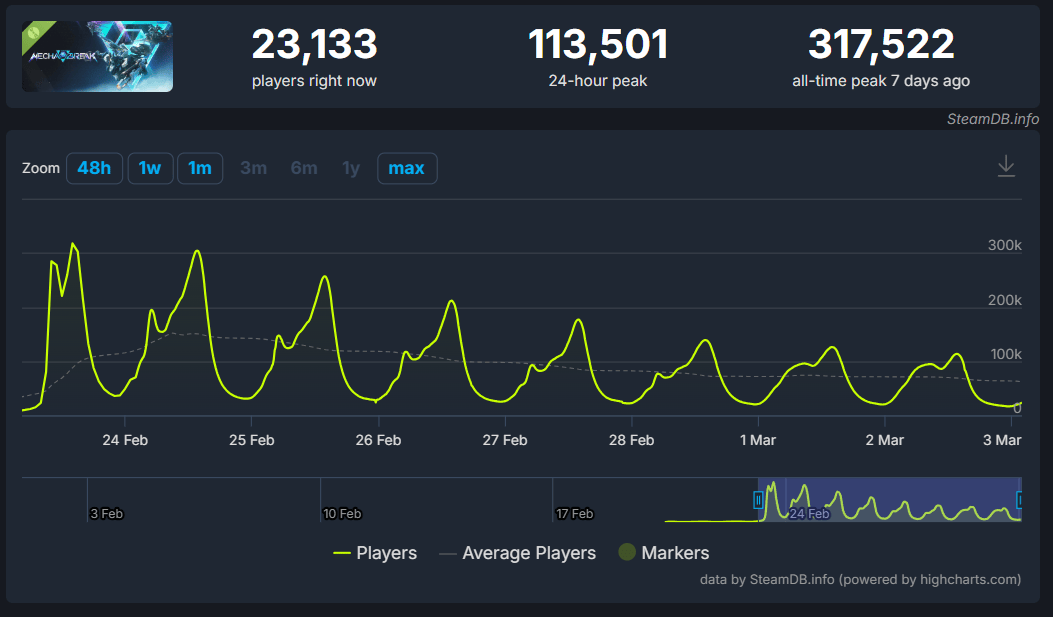This screenshot has height=617, width=1053.
Task: Select the 1m zoom range
Action: click(199, 168)
